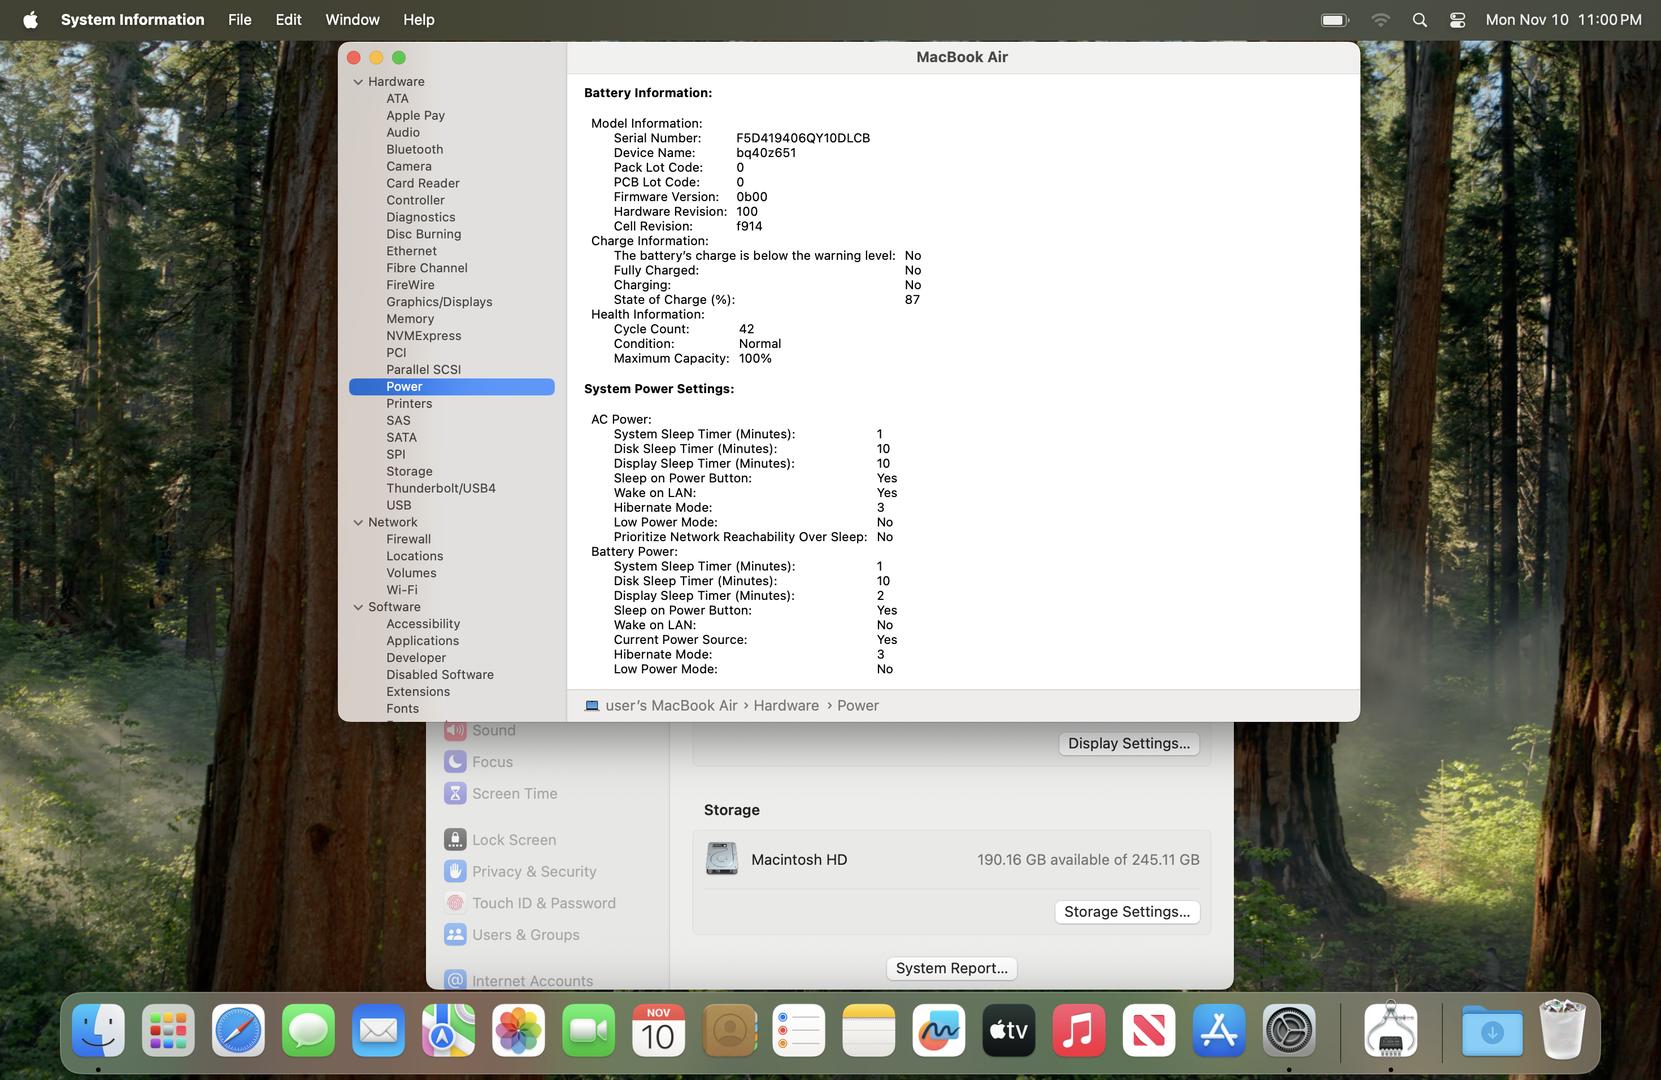Collapse the Network tree section
Viewport: 1661px width, 1080px height.
358,522
